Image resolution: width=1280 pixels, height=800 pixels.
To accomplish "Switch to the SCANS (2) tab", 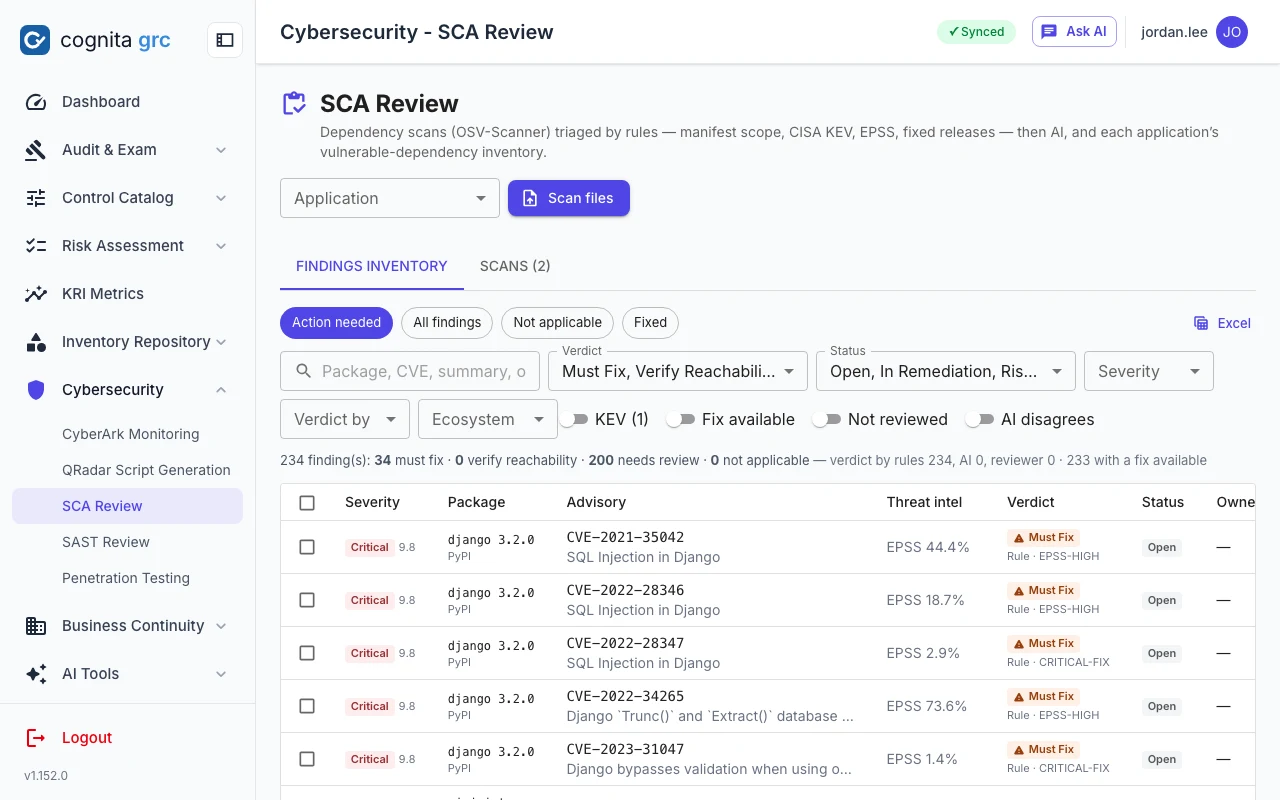I will point(515,266).
